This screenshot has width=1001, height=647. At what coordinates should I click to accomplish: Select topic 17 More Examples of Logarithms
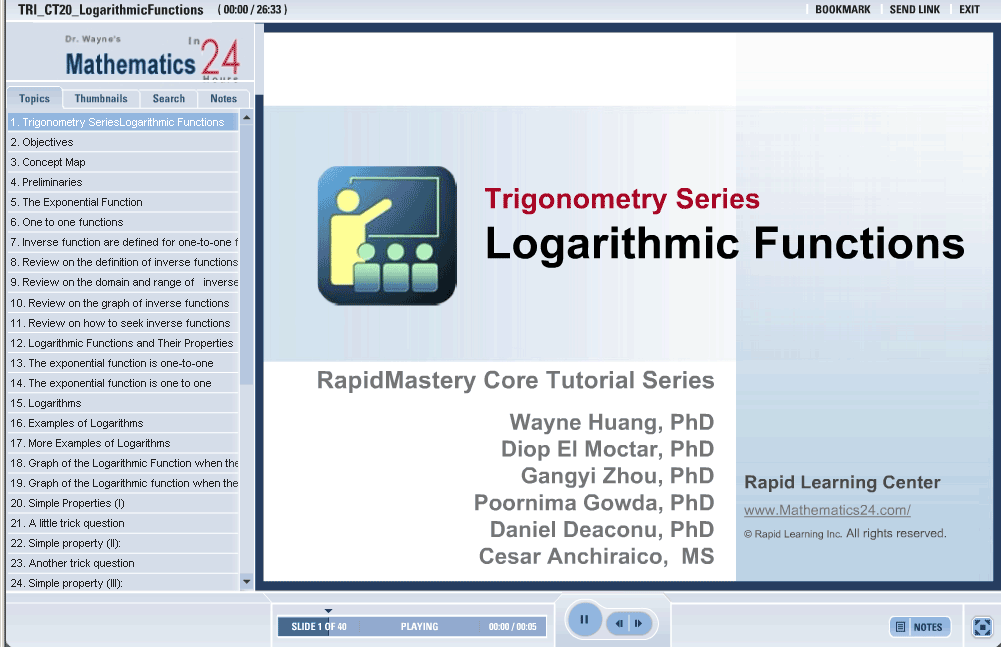click(123, 443)
